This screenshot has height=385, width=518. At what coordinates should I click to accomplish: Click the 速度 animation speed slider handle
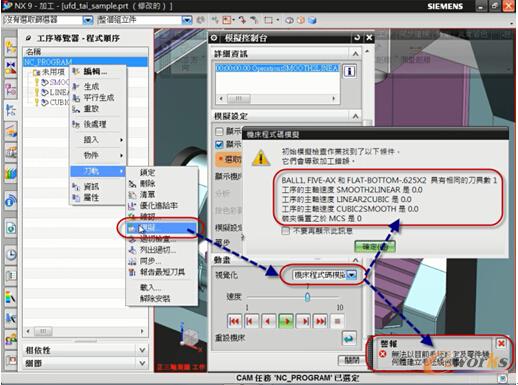[x=307, y=297]
